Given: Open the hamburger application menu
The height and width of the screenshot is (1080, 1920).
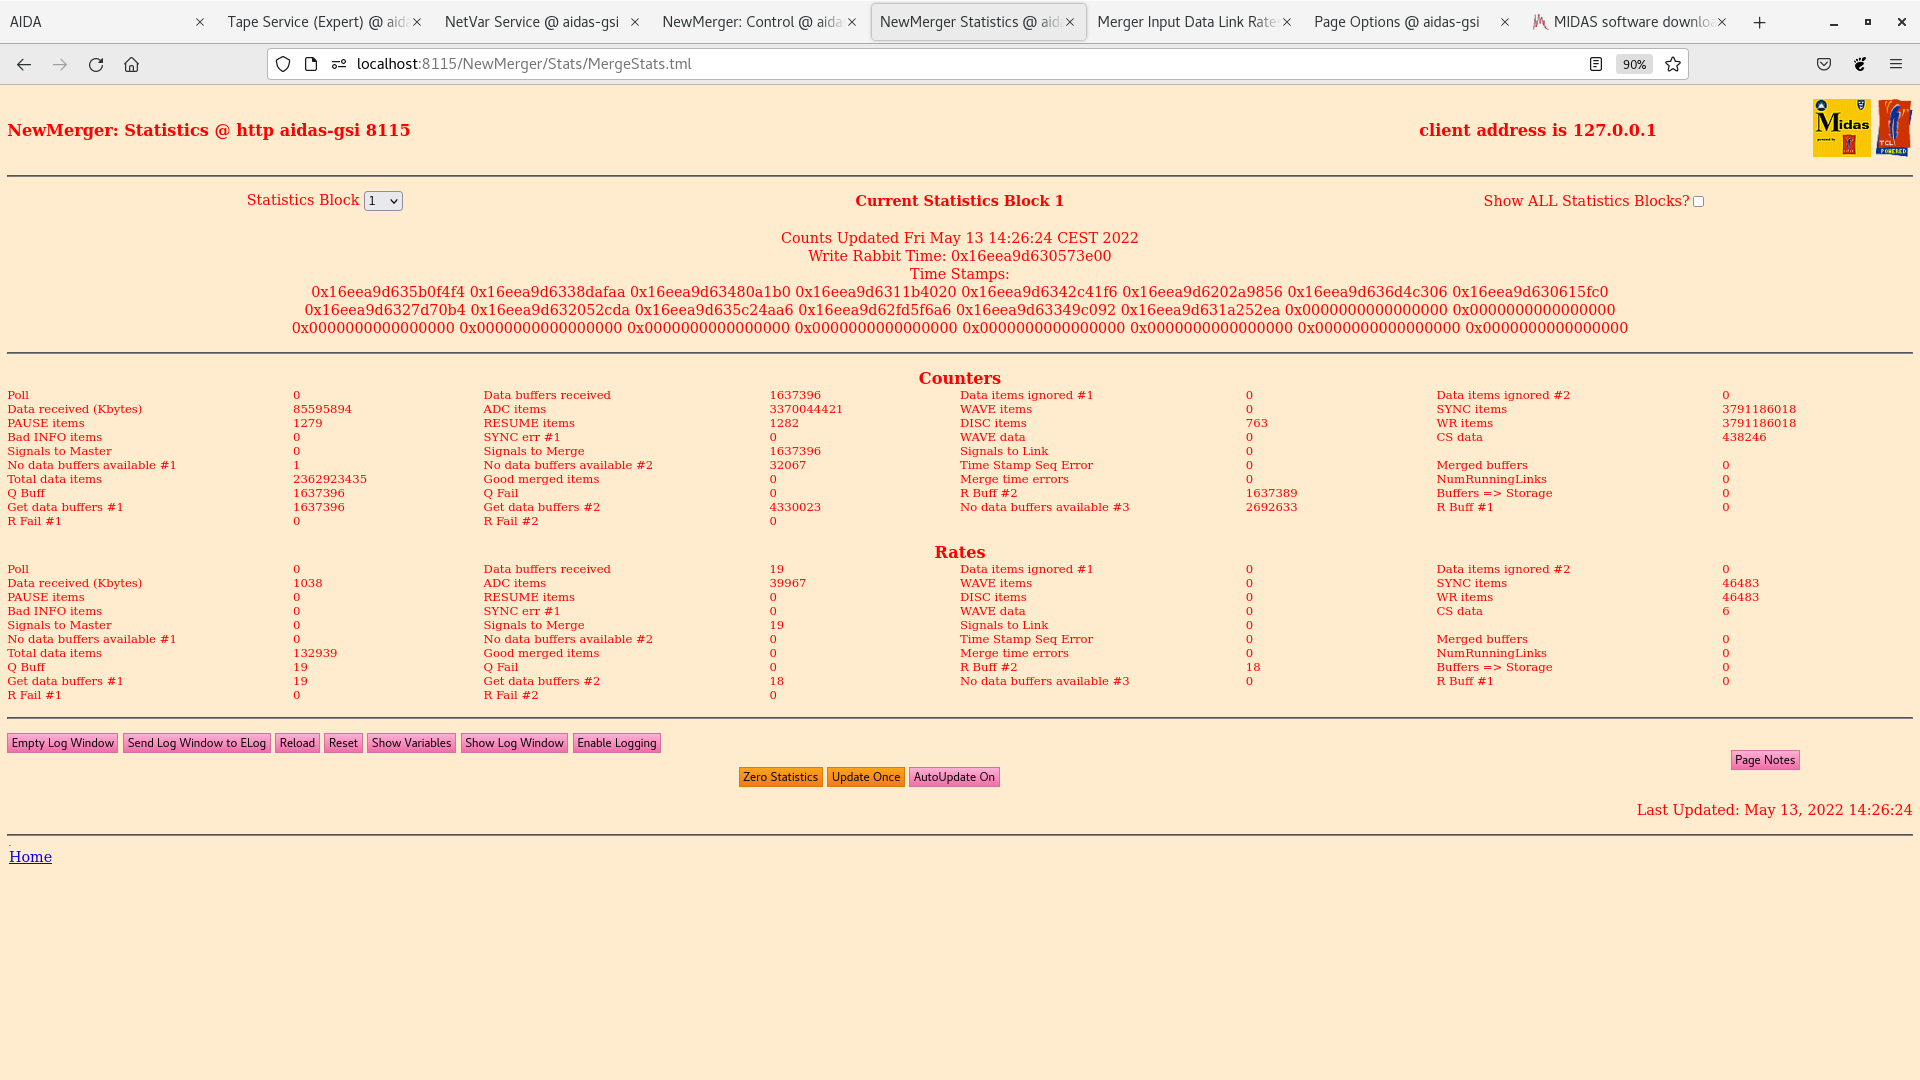Looking at the screenshot, I should pos(1896,64).
